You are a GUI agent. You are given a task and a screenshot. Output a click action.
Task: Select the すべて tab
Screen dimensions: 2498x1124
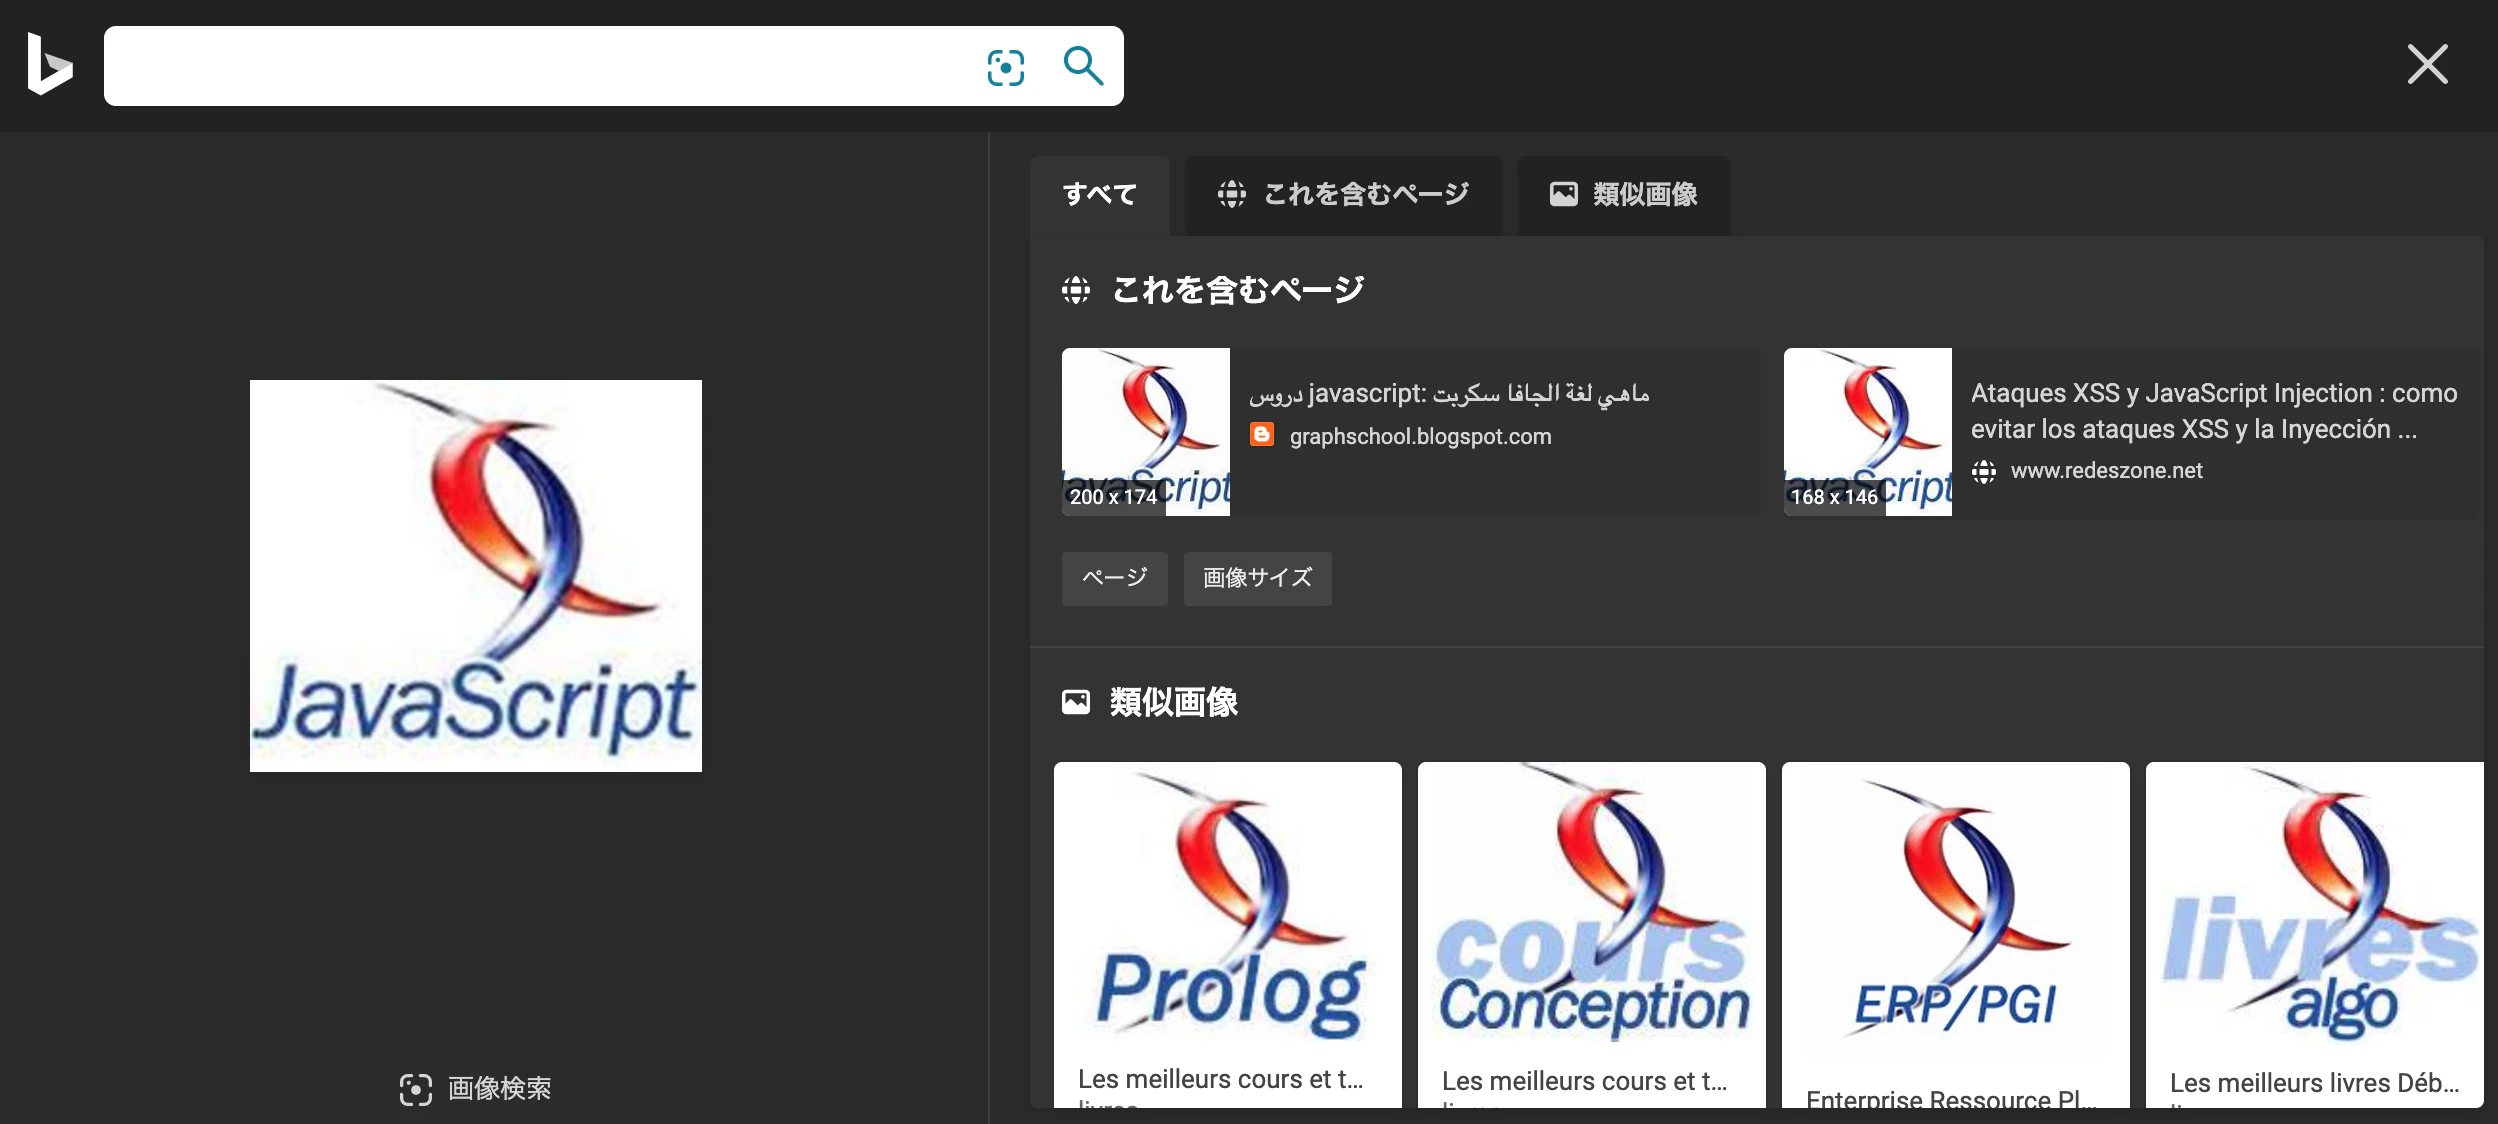pos(1100,194)
